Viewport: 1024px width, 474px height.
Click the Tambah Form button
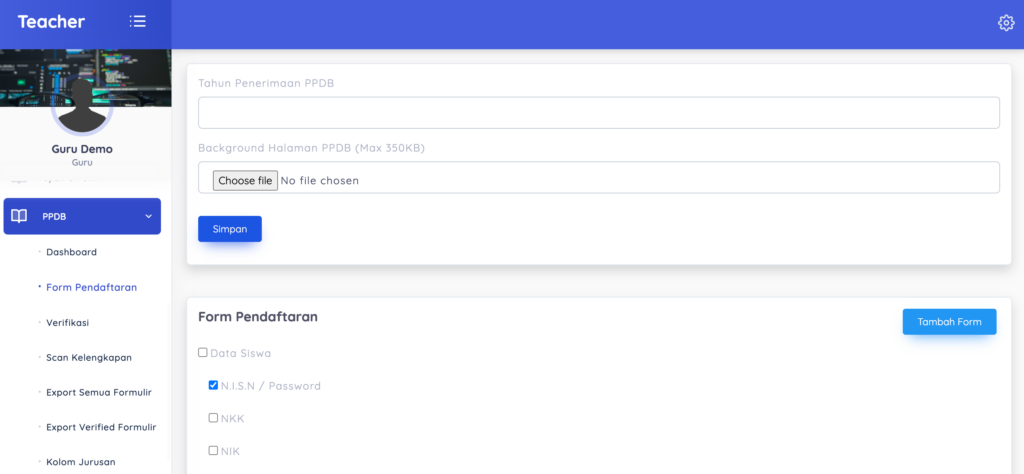click(x=950, y=322)
